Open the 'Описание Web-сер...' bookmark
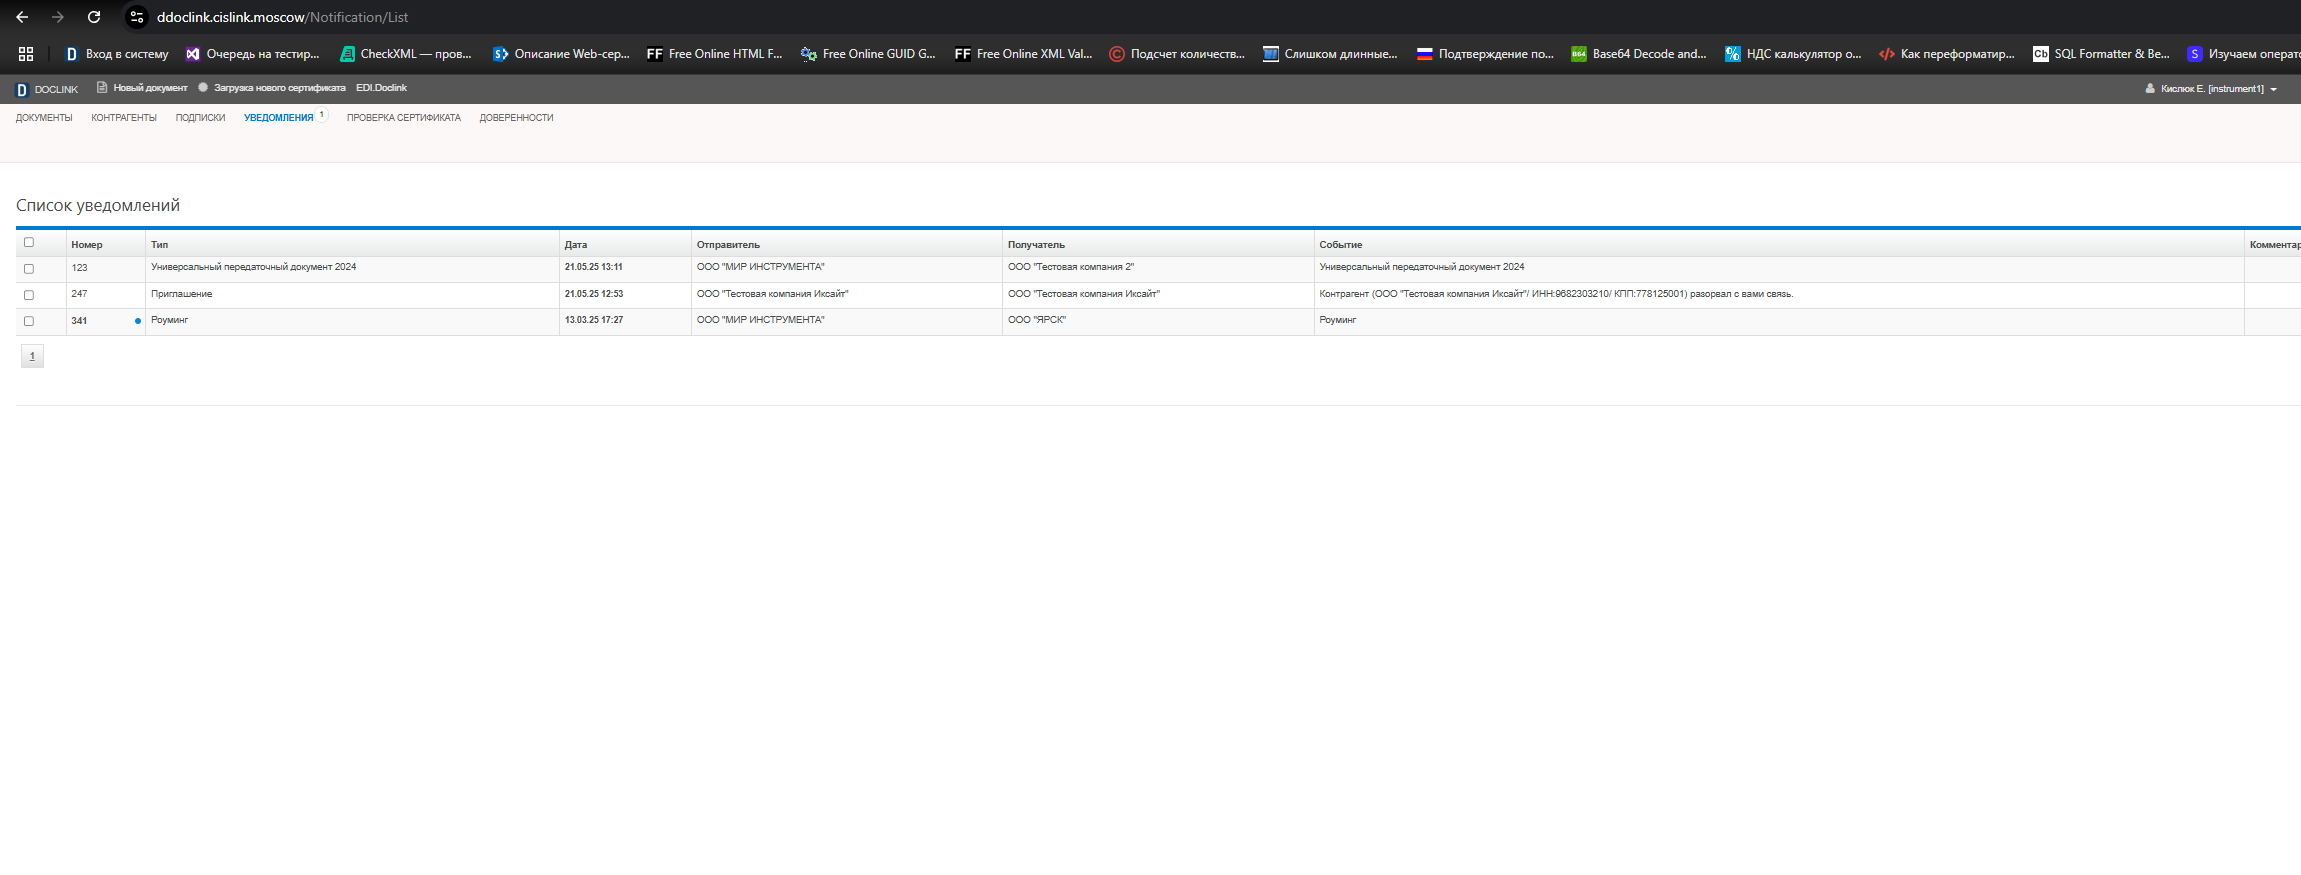Image resolution: width=2301 pixels, height=875 pixels. [561, 54]
